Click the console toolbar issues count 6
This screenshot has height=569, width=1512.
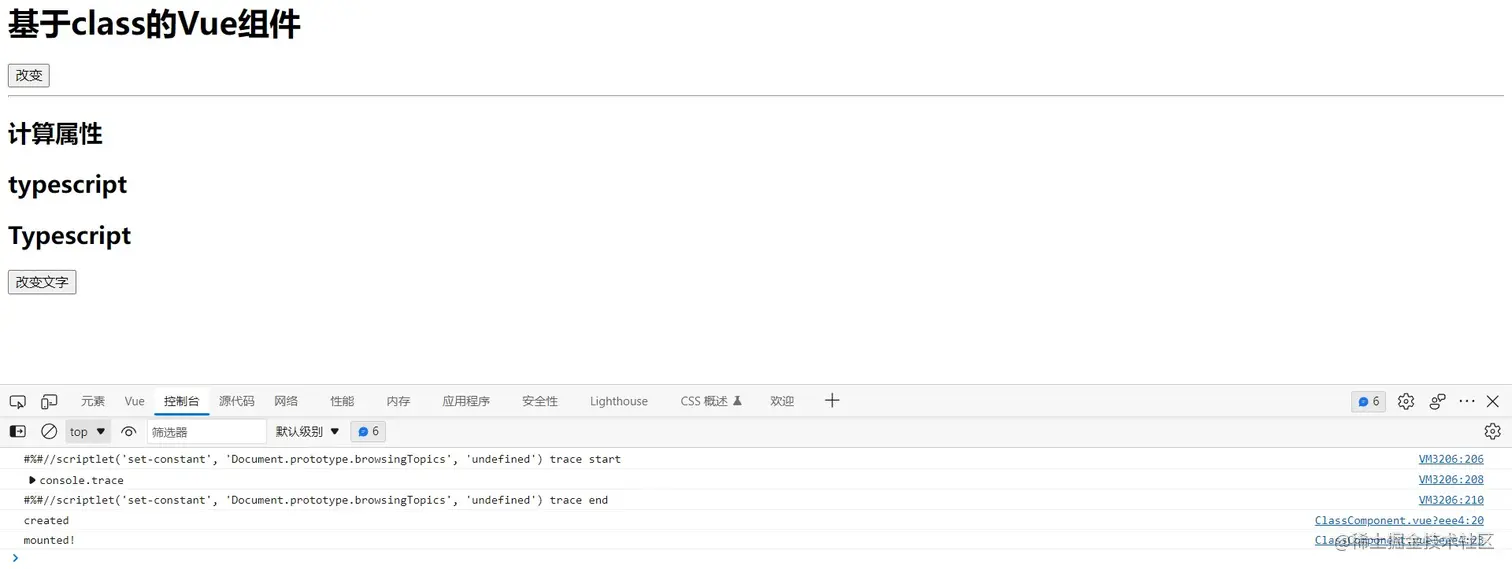tap(368, 432)
